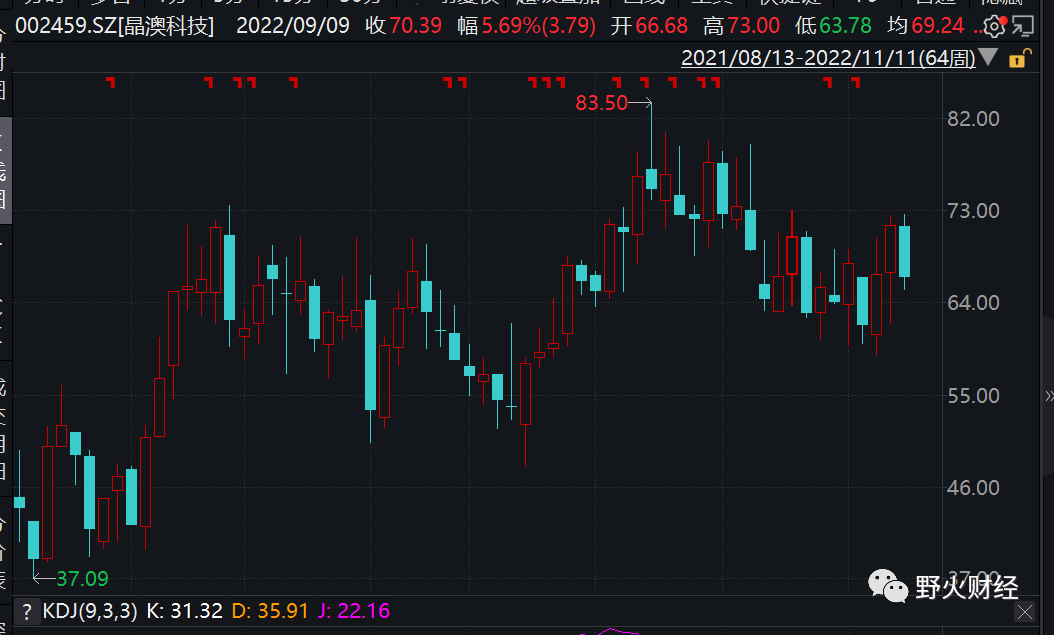
Task: Open KDJ indicator help question mark
Action: click(26, 611)
